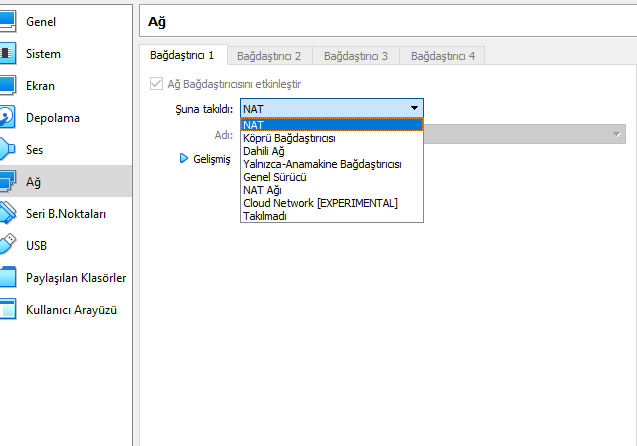Choose Köprü Bağdaştırıcısı from the list
This screenshot has width=637, height=446.
[289, 138]
